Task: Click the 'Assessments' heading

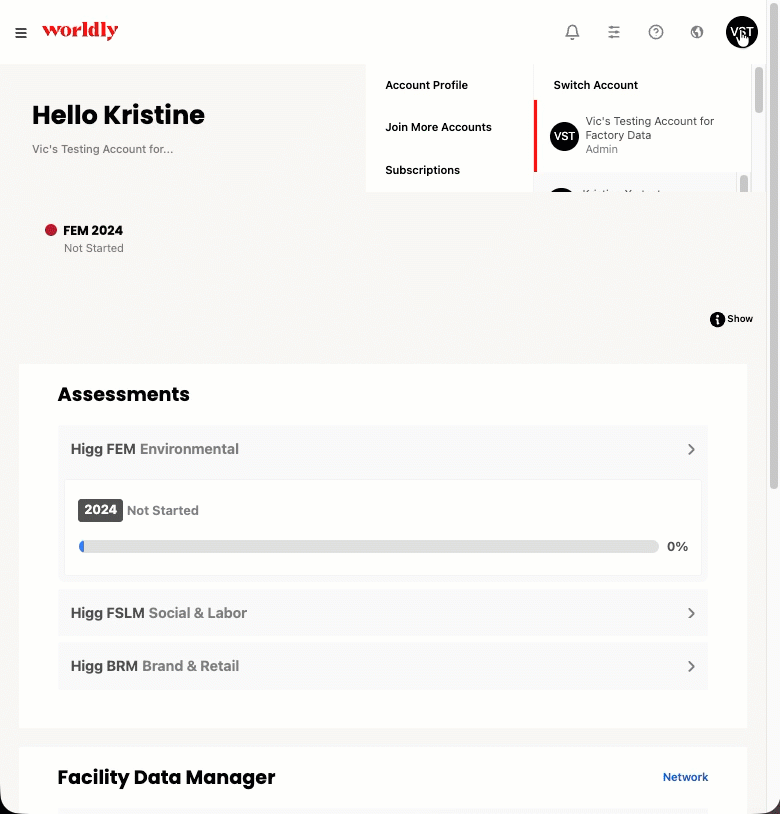Action: pos(124,395)
